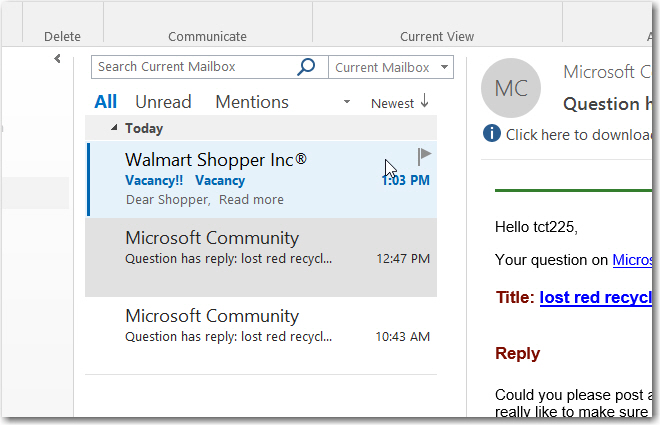Screen dimensions: 660x425
Task: Click the 1:03 PM timestamp
Action: pyautogui.click(x=405, y=181)
